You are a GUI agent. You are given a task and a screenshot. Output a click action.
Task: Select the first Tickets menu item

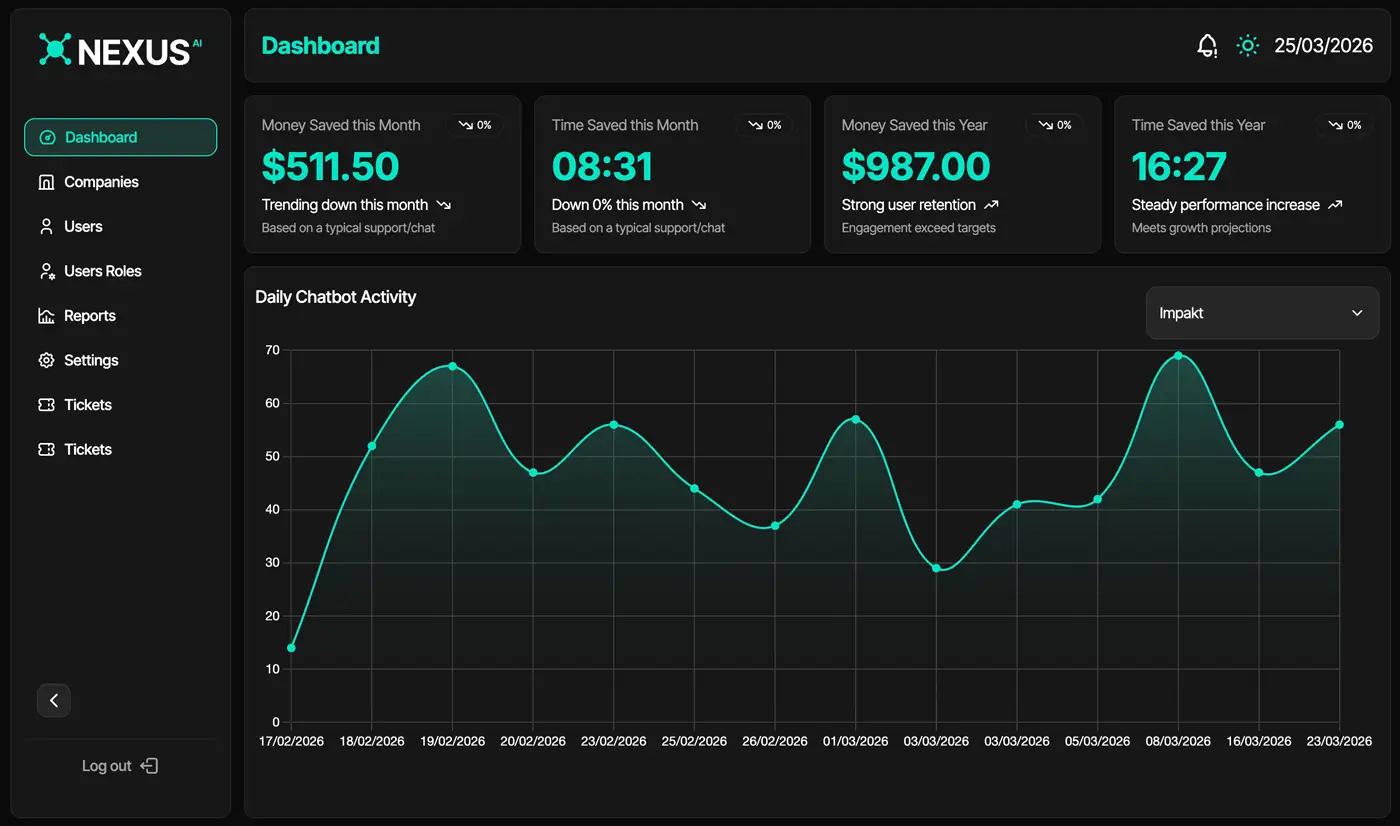coord(88,405)
